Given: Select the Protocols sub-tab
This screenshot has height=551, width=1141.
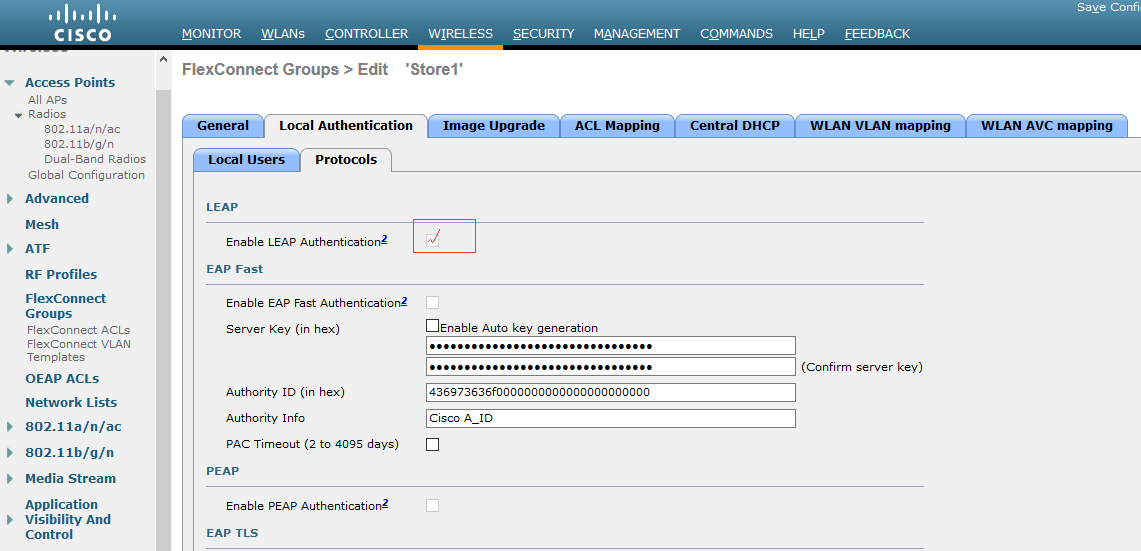Looking at the screenshot, I should point(346,159).
